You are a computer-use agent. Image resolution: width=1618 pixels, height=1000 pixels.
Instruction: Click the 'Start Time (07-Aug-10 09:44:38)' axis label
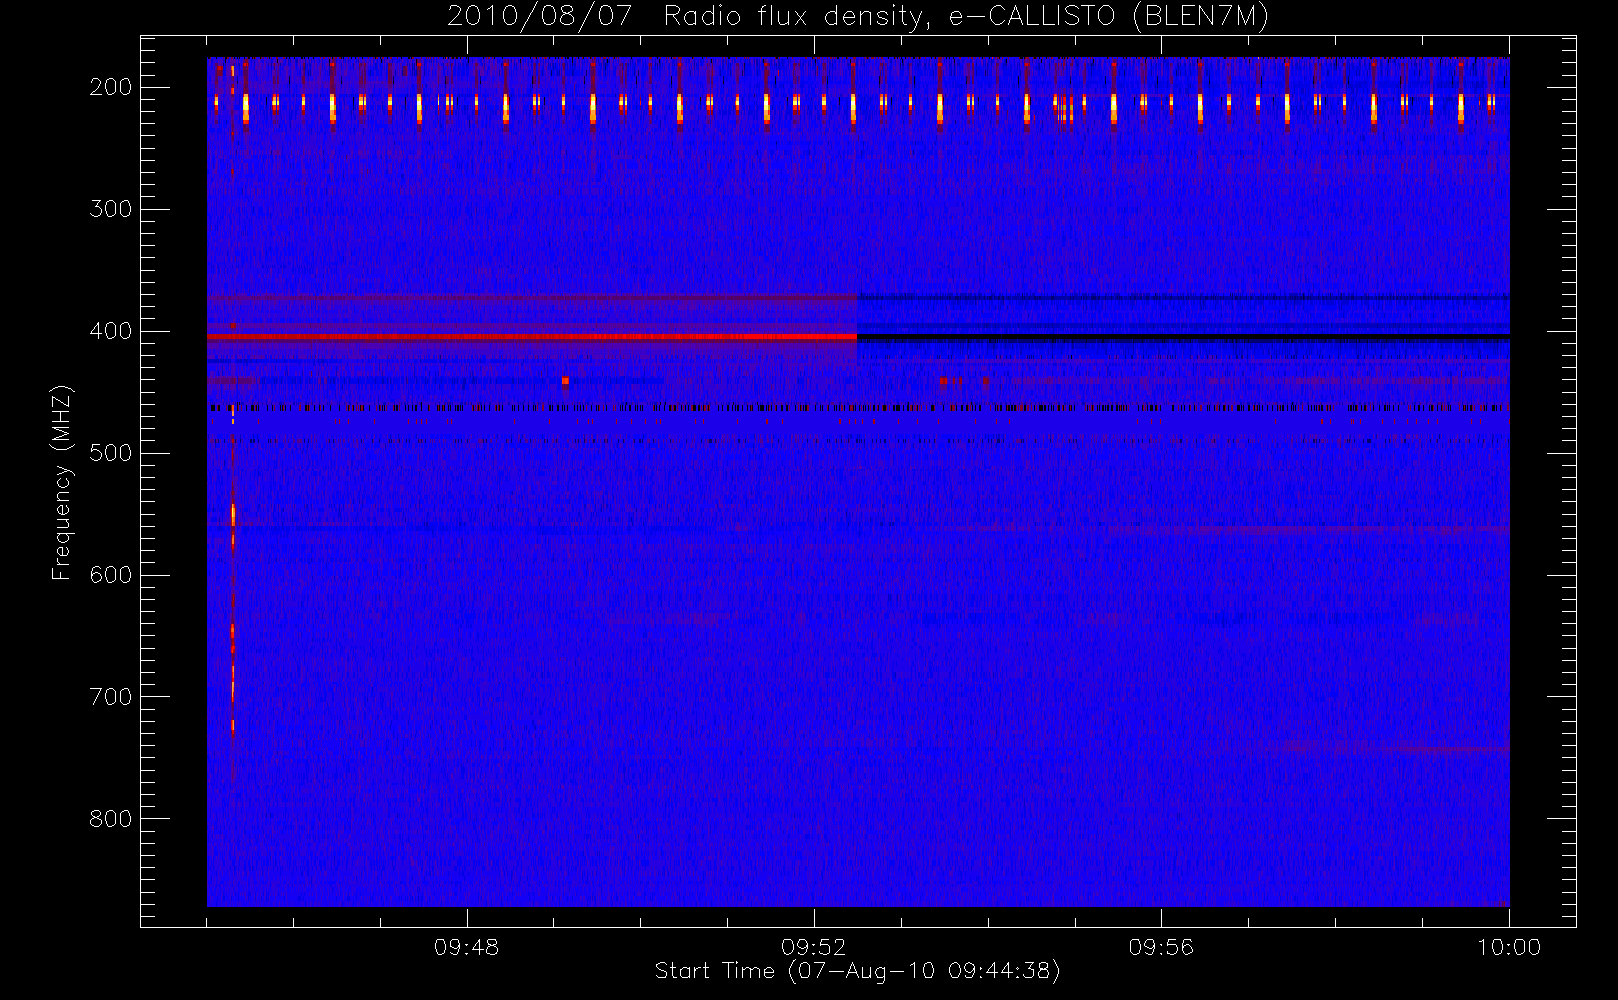tap(857, 971)
